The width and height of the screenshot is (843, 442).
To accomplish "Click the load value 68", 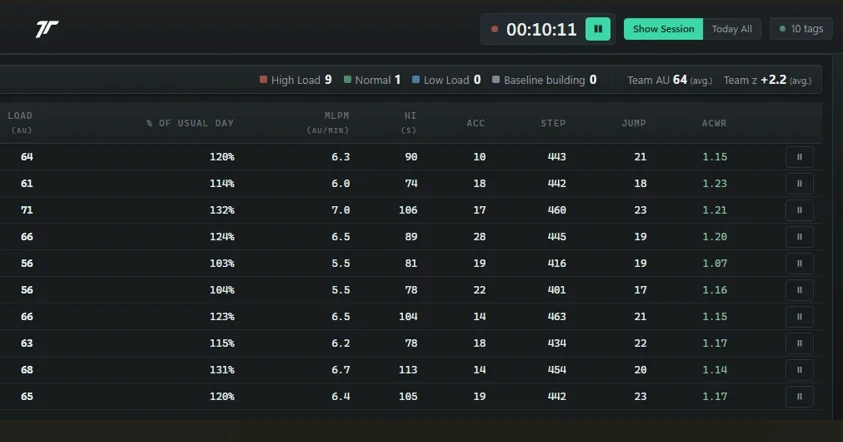I will (26, 370).
